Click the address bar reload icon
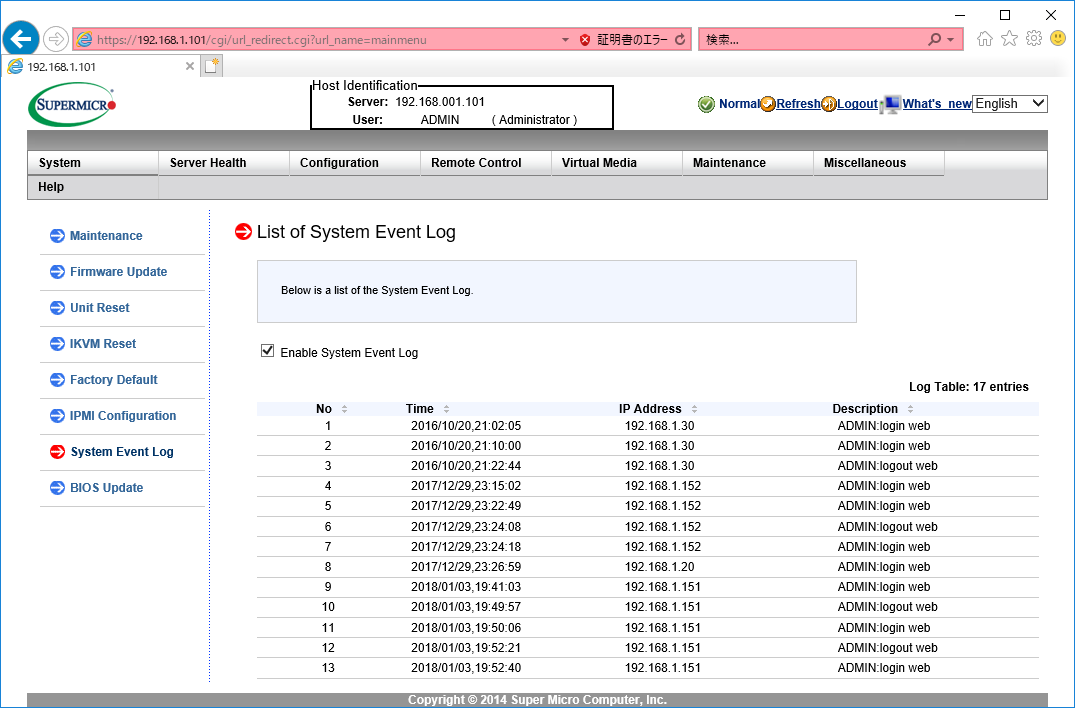This screenshot has width=1075, height=708. coord(680,40)
